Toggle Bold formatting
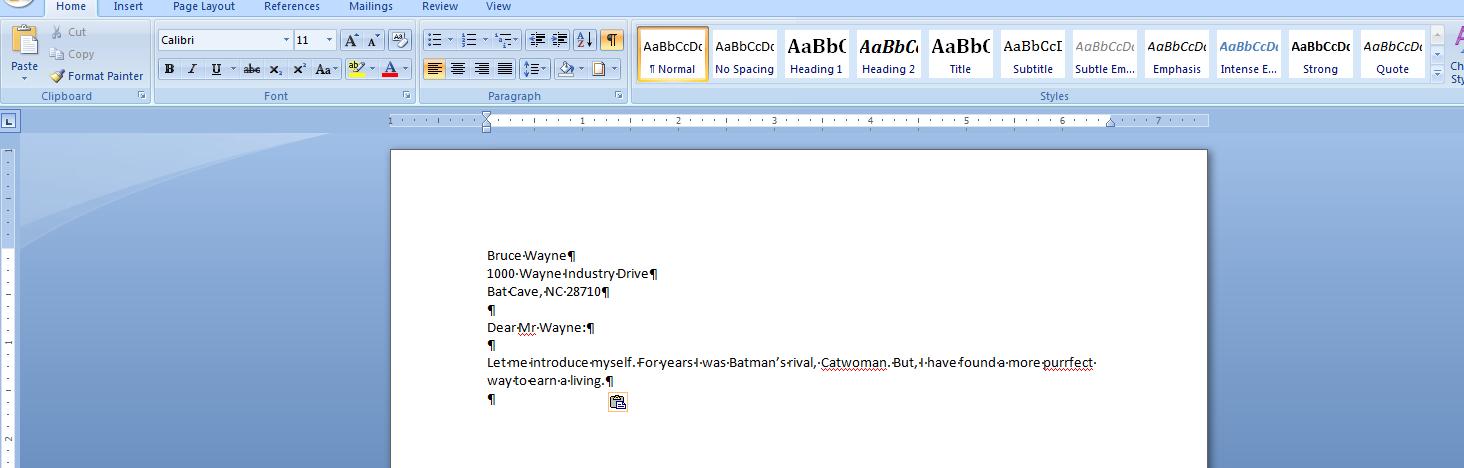 [x=169, y=69]
